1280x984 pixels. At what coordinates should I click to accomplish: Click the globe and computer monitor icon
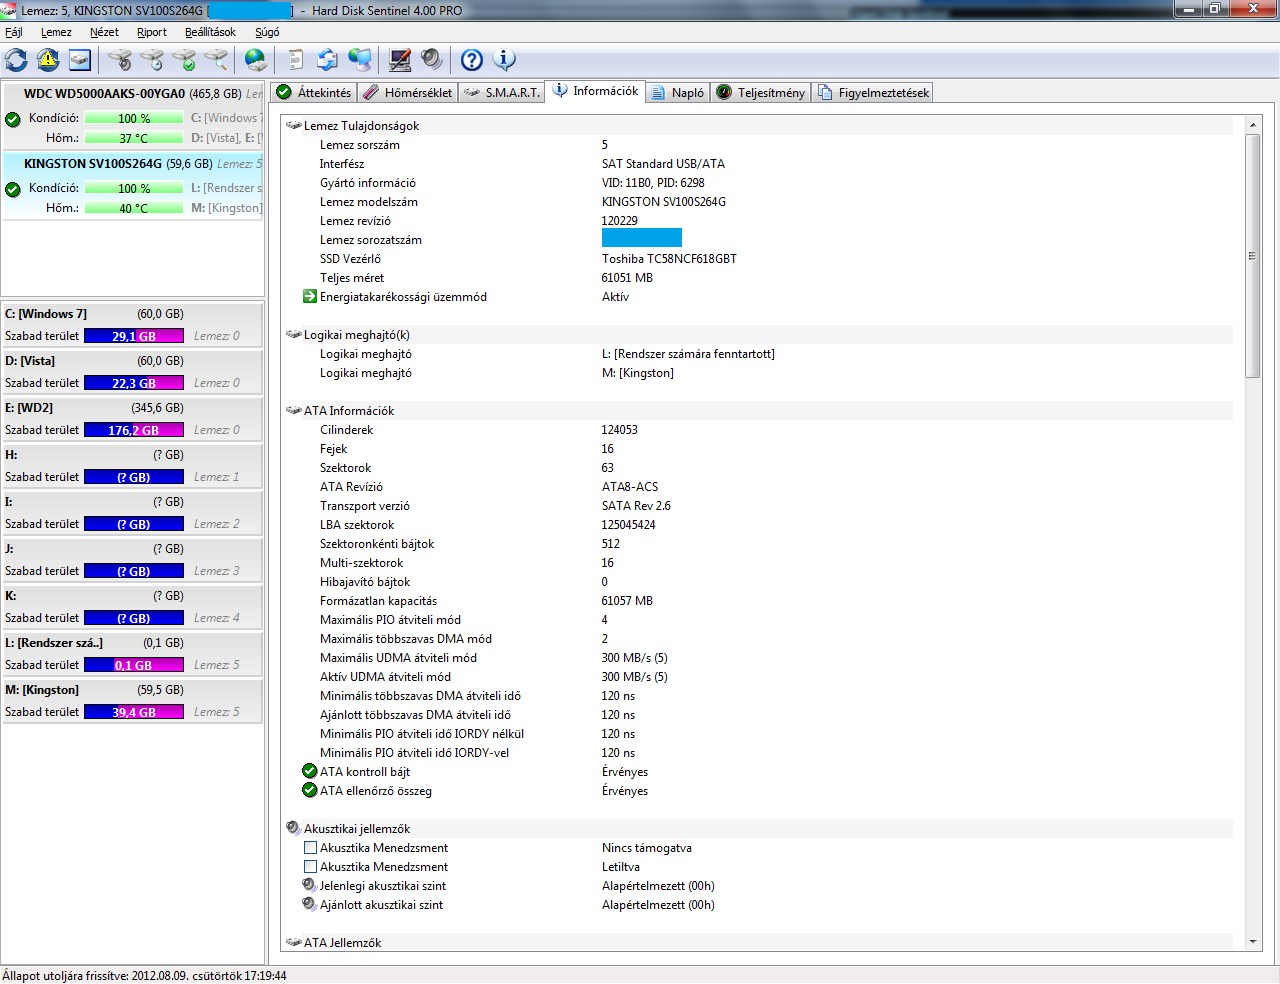[360, 60]
